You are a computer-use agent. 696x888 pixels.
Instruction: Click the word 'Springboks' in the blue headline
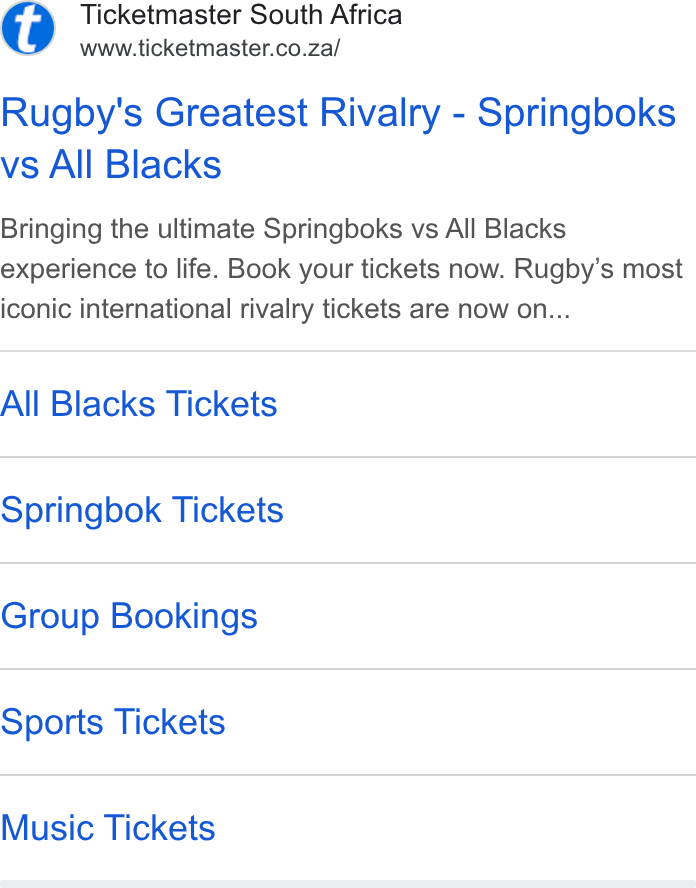point(577,113)
